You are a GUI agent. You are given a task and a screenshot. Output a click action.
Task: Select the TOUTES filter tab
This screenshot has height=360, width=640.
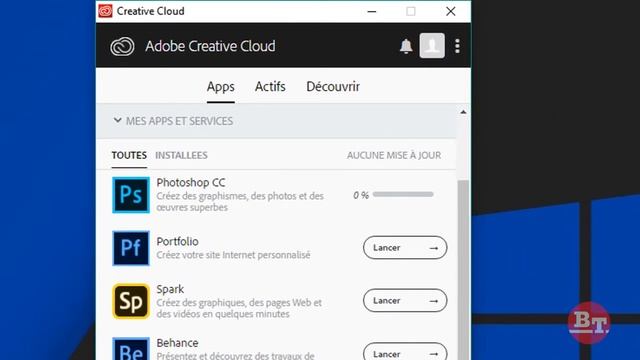pos(129,156)
